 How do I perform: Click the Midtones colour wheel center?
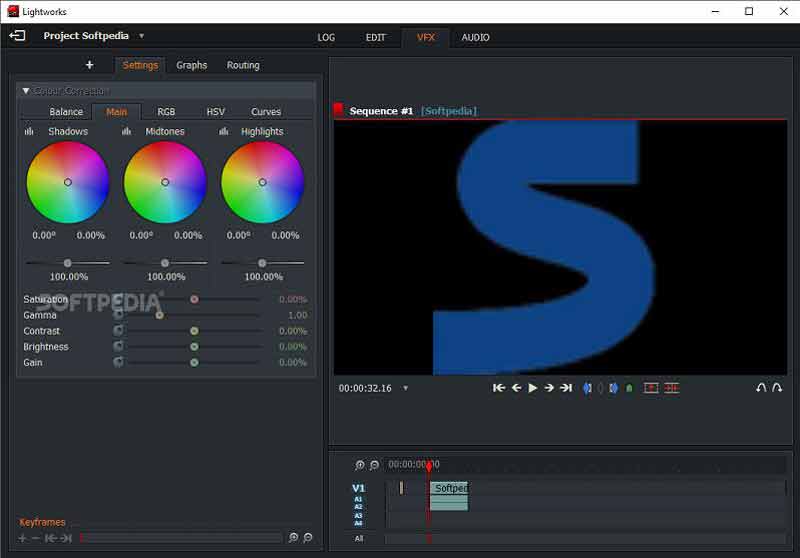click(x=165, y=182)
